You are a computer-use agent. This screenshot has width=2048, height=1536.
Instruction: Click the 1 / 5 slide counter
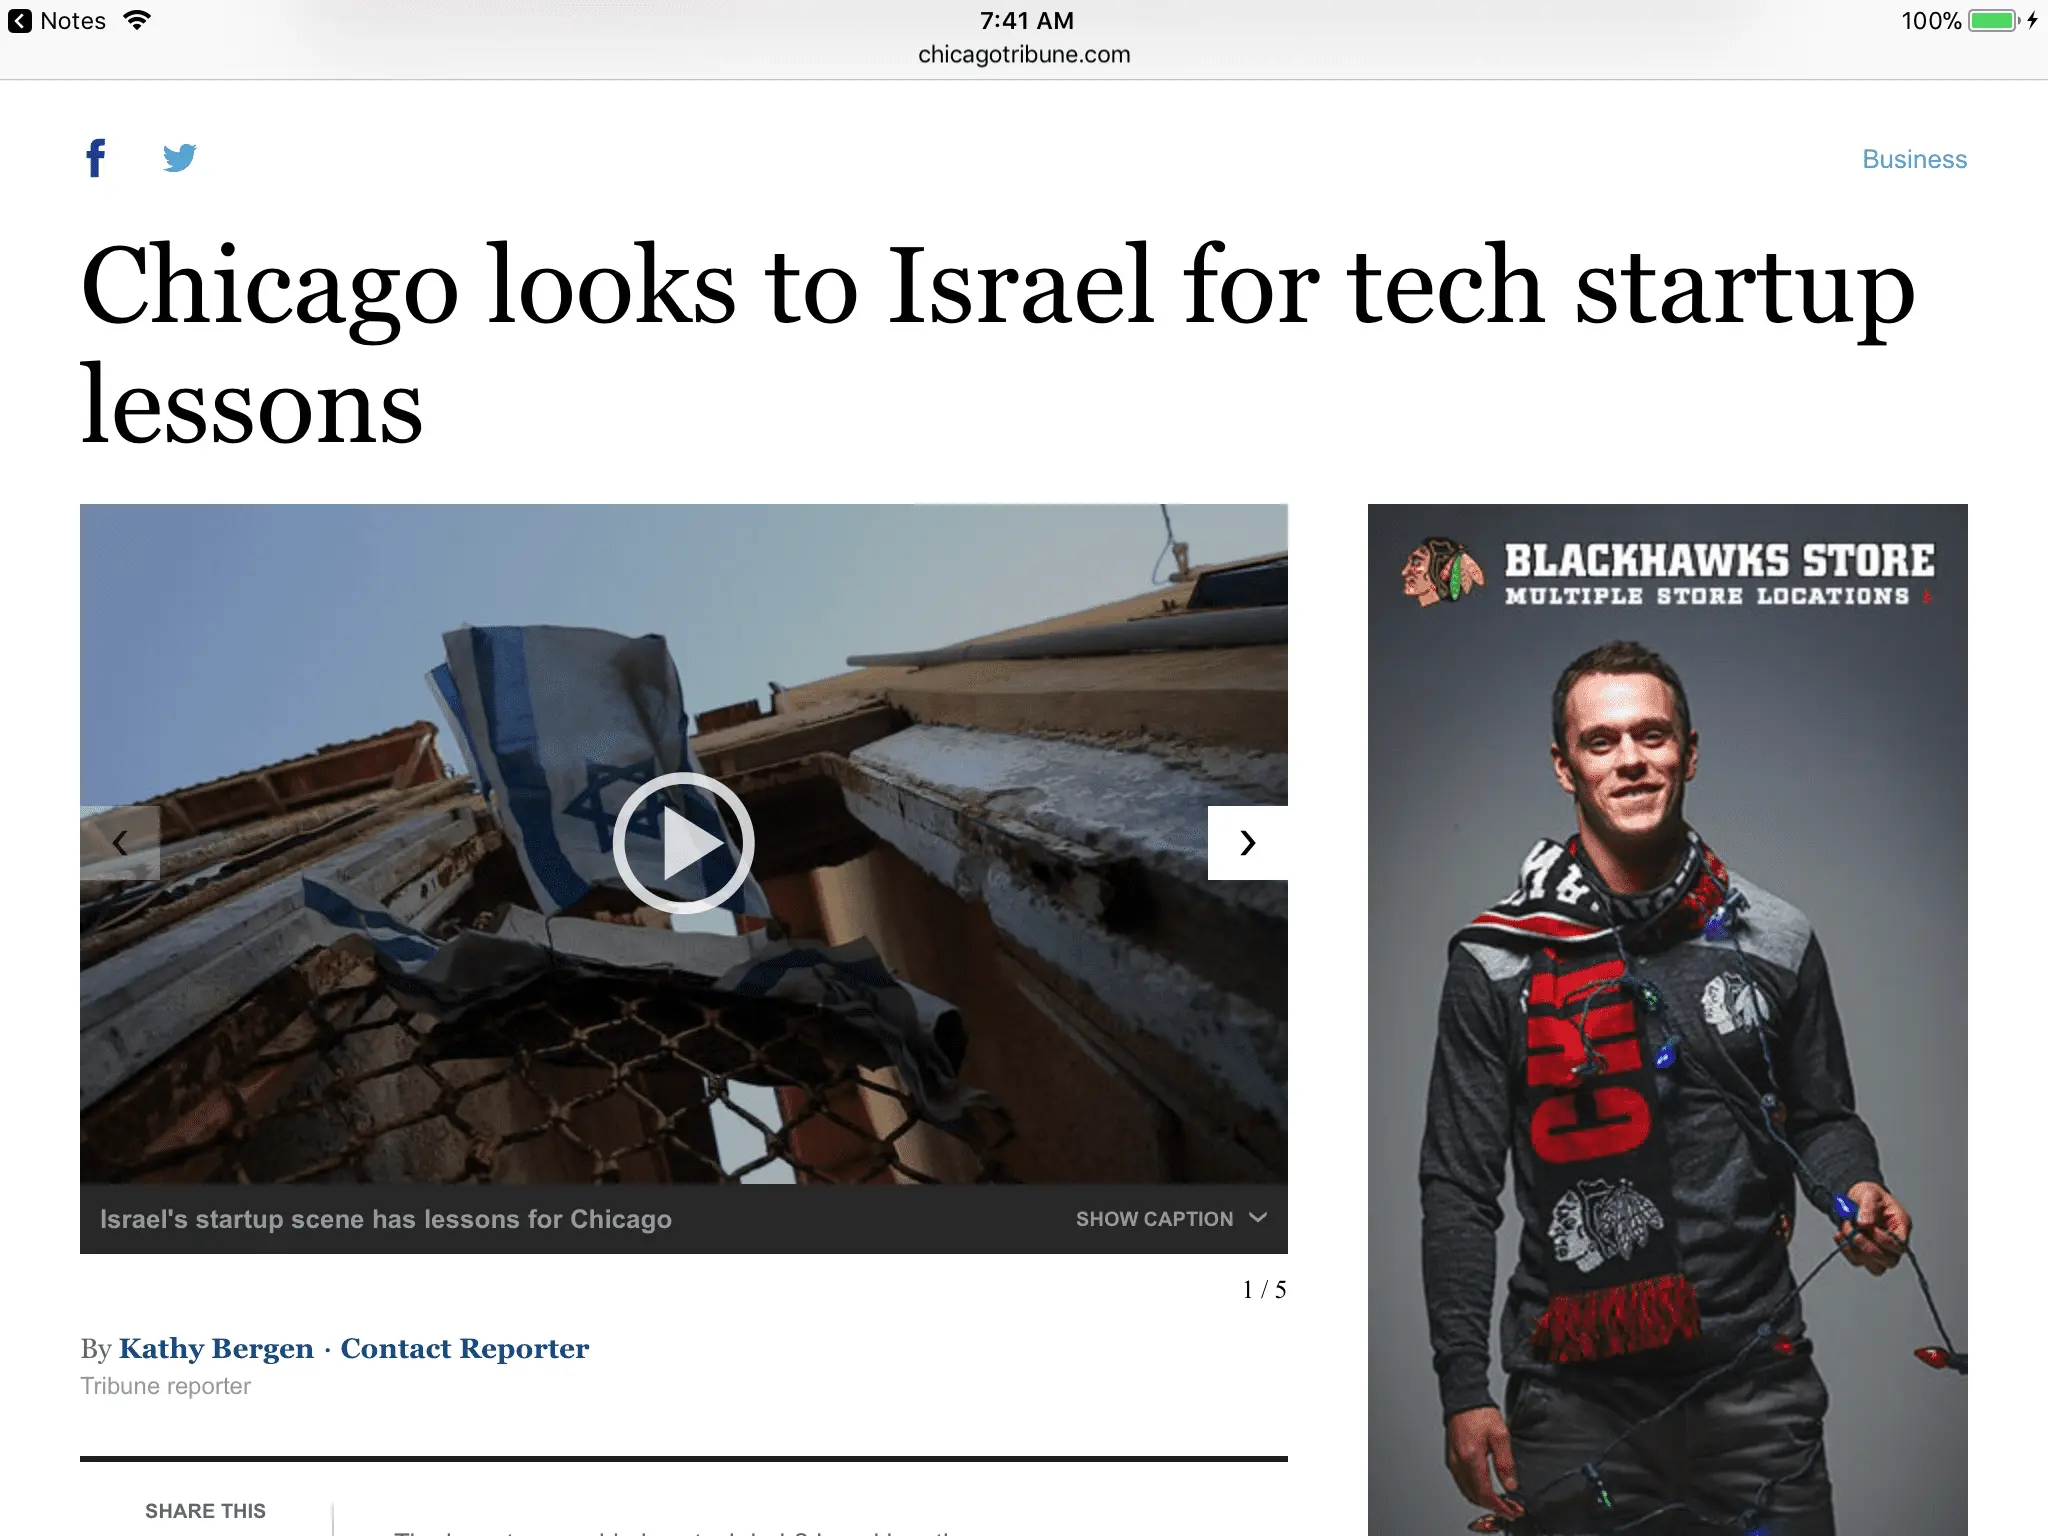[x=1264, y=1290]
